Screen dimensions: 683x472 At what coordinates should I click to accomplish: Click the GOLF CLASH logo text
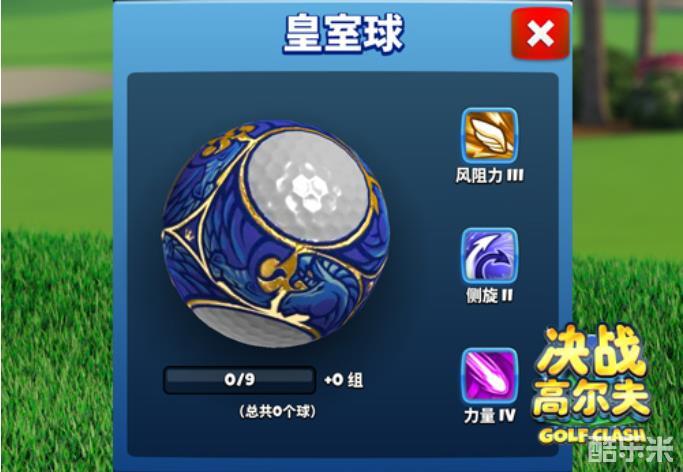(x=592, y=435)
